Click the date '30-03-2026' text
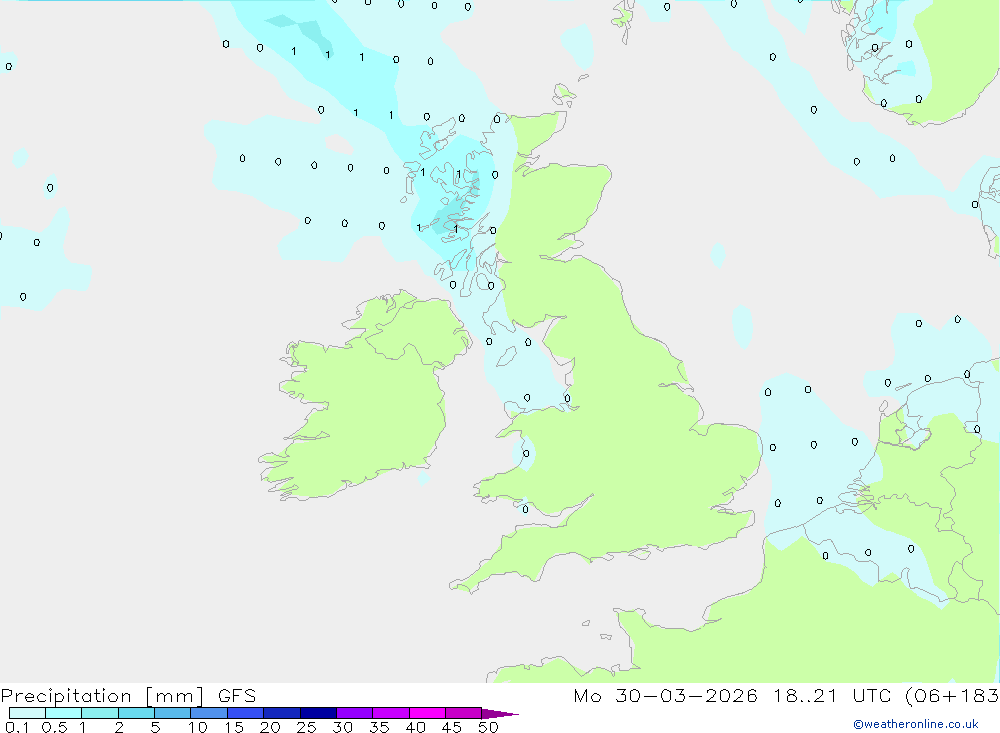Viewport: 1000px width, 733px height. (686, 695)
